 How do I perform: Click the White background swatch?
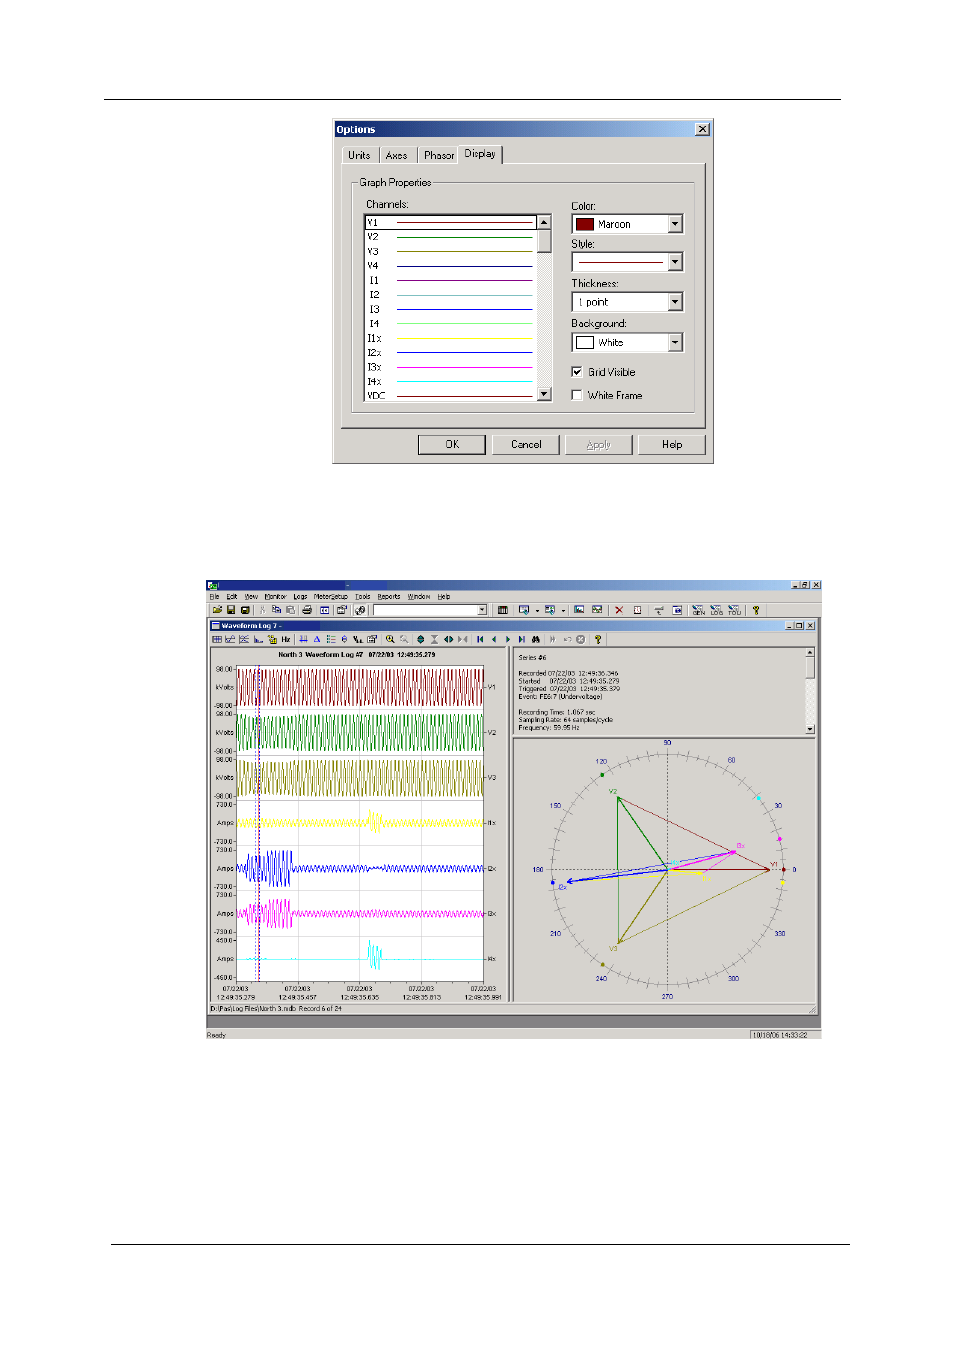point(585,342)
